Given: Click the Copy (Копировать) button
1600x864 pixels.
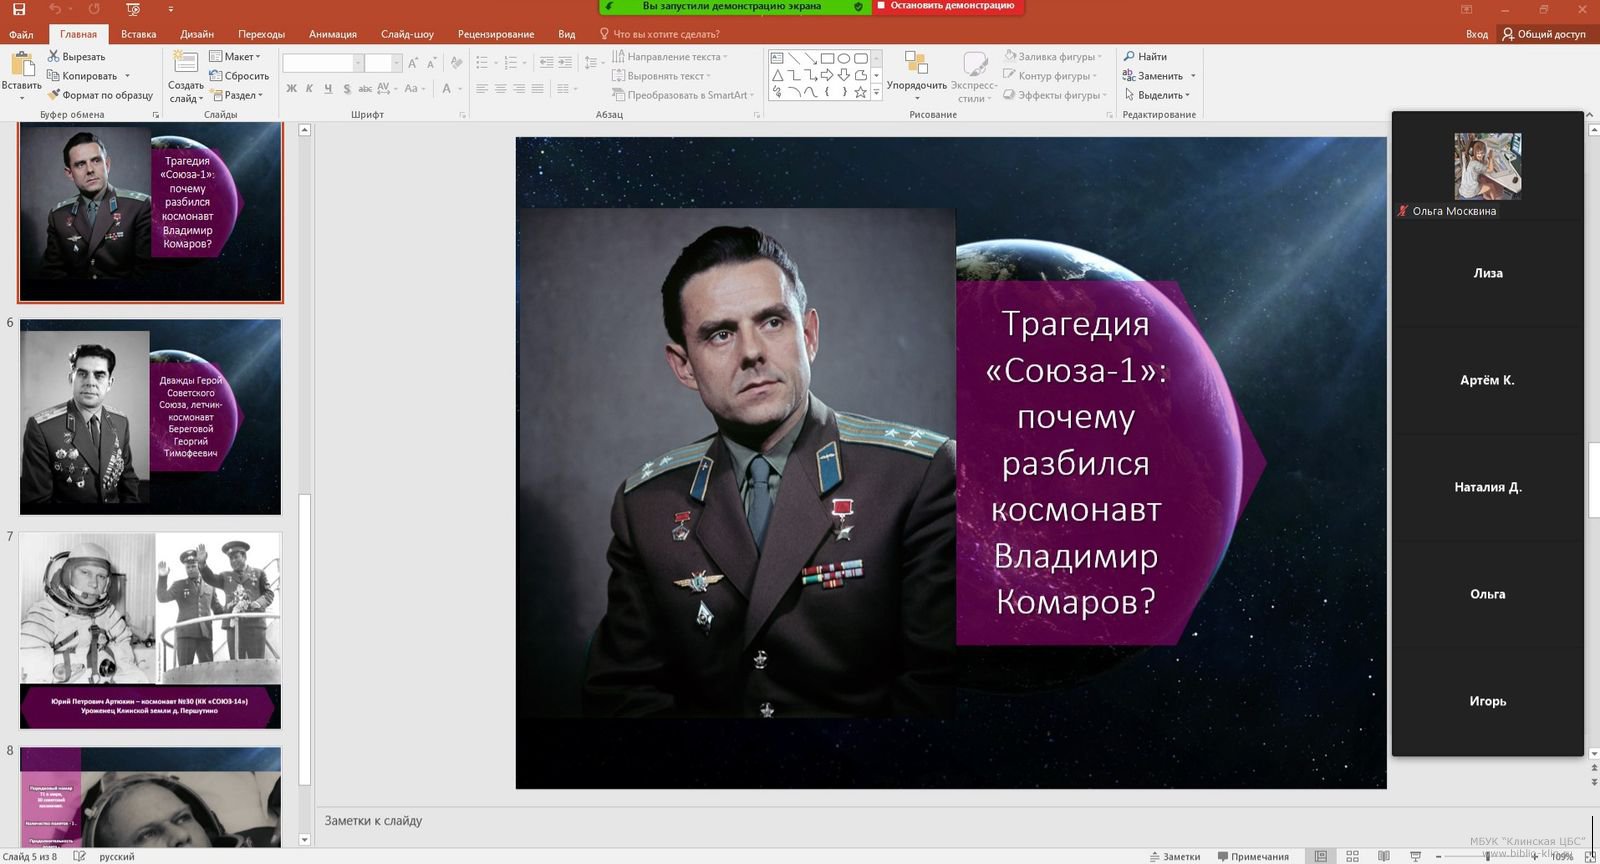Looking at the screenshot, I should [x=83, y=76].
